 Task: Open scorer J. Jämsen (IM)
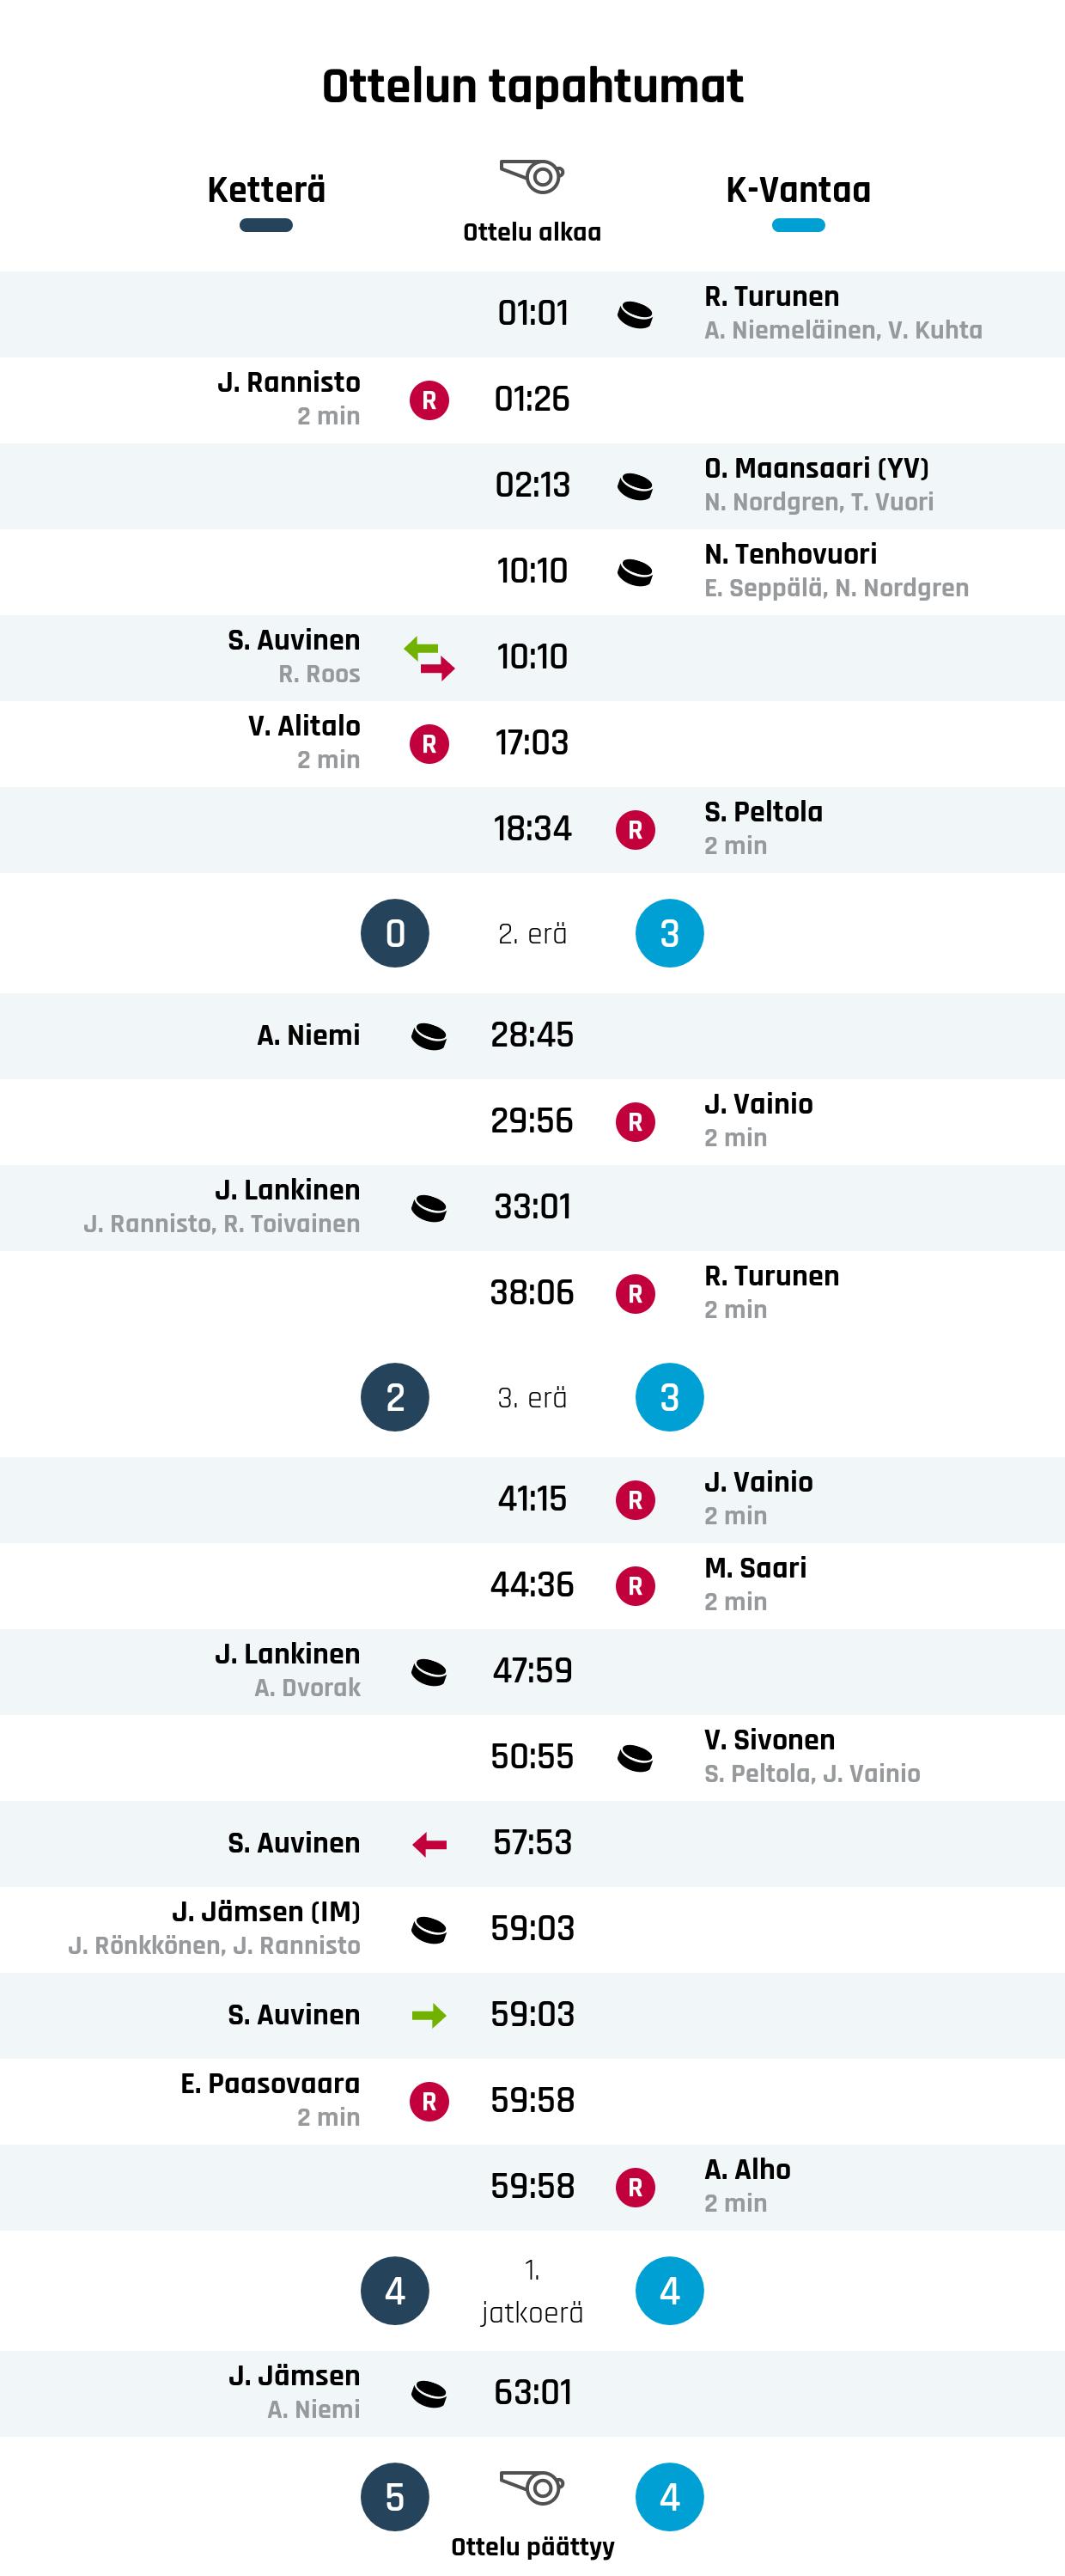(266, 1912)
